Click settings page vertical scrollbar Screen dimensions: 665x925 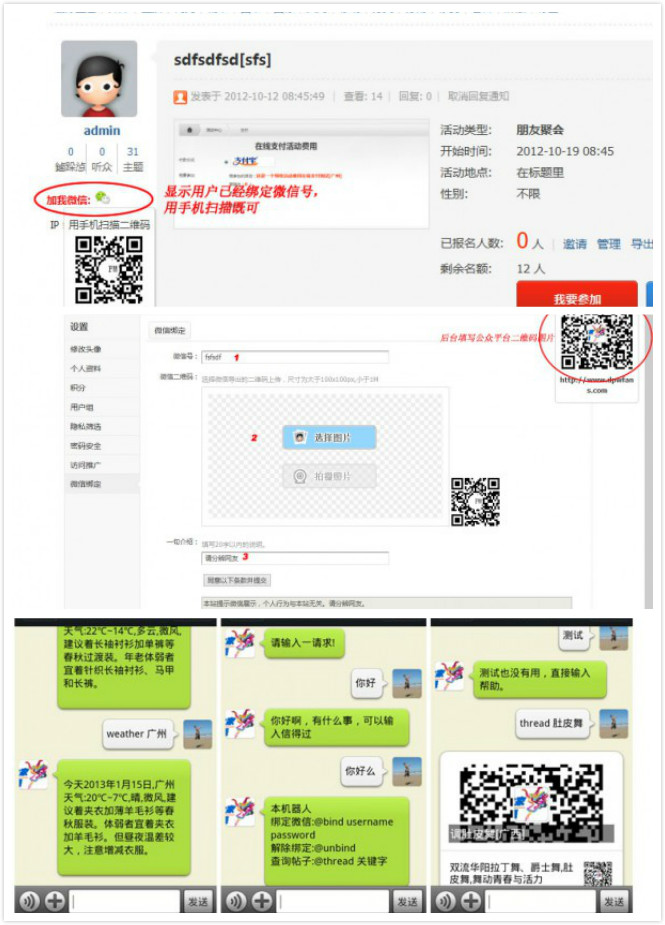[648, 460]
